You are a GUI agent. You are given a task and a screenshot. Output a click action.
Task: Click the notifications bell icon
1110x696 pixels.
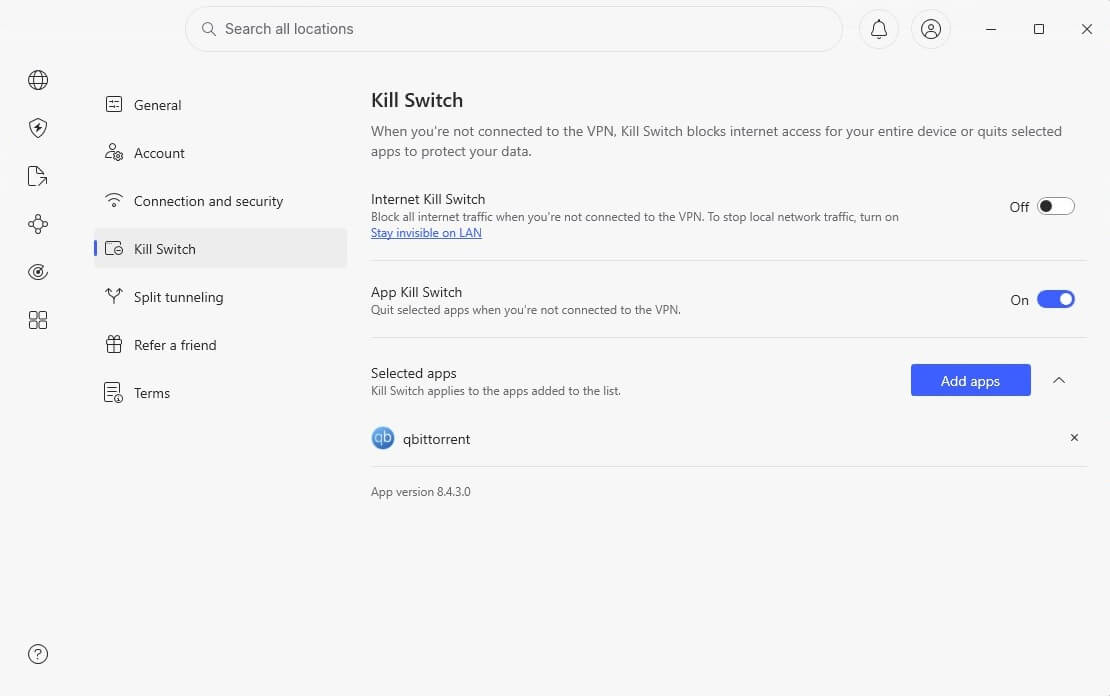[x=879, y=29]
